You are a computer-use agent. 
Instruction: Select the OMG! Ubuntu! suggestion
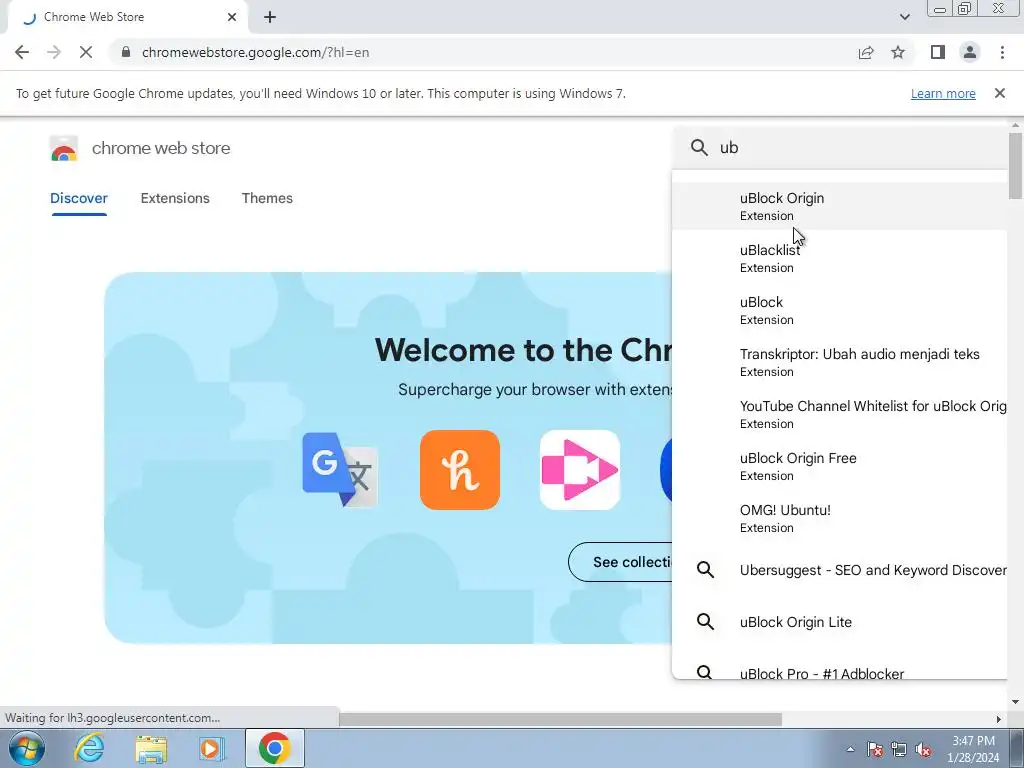coord(840,518)
